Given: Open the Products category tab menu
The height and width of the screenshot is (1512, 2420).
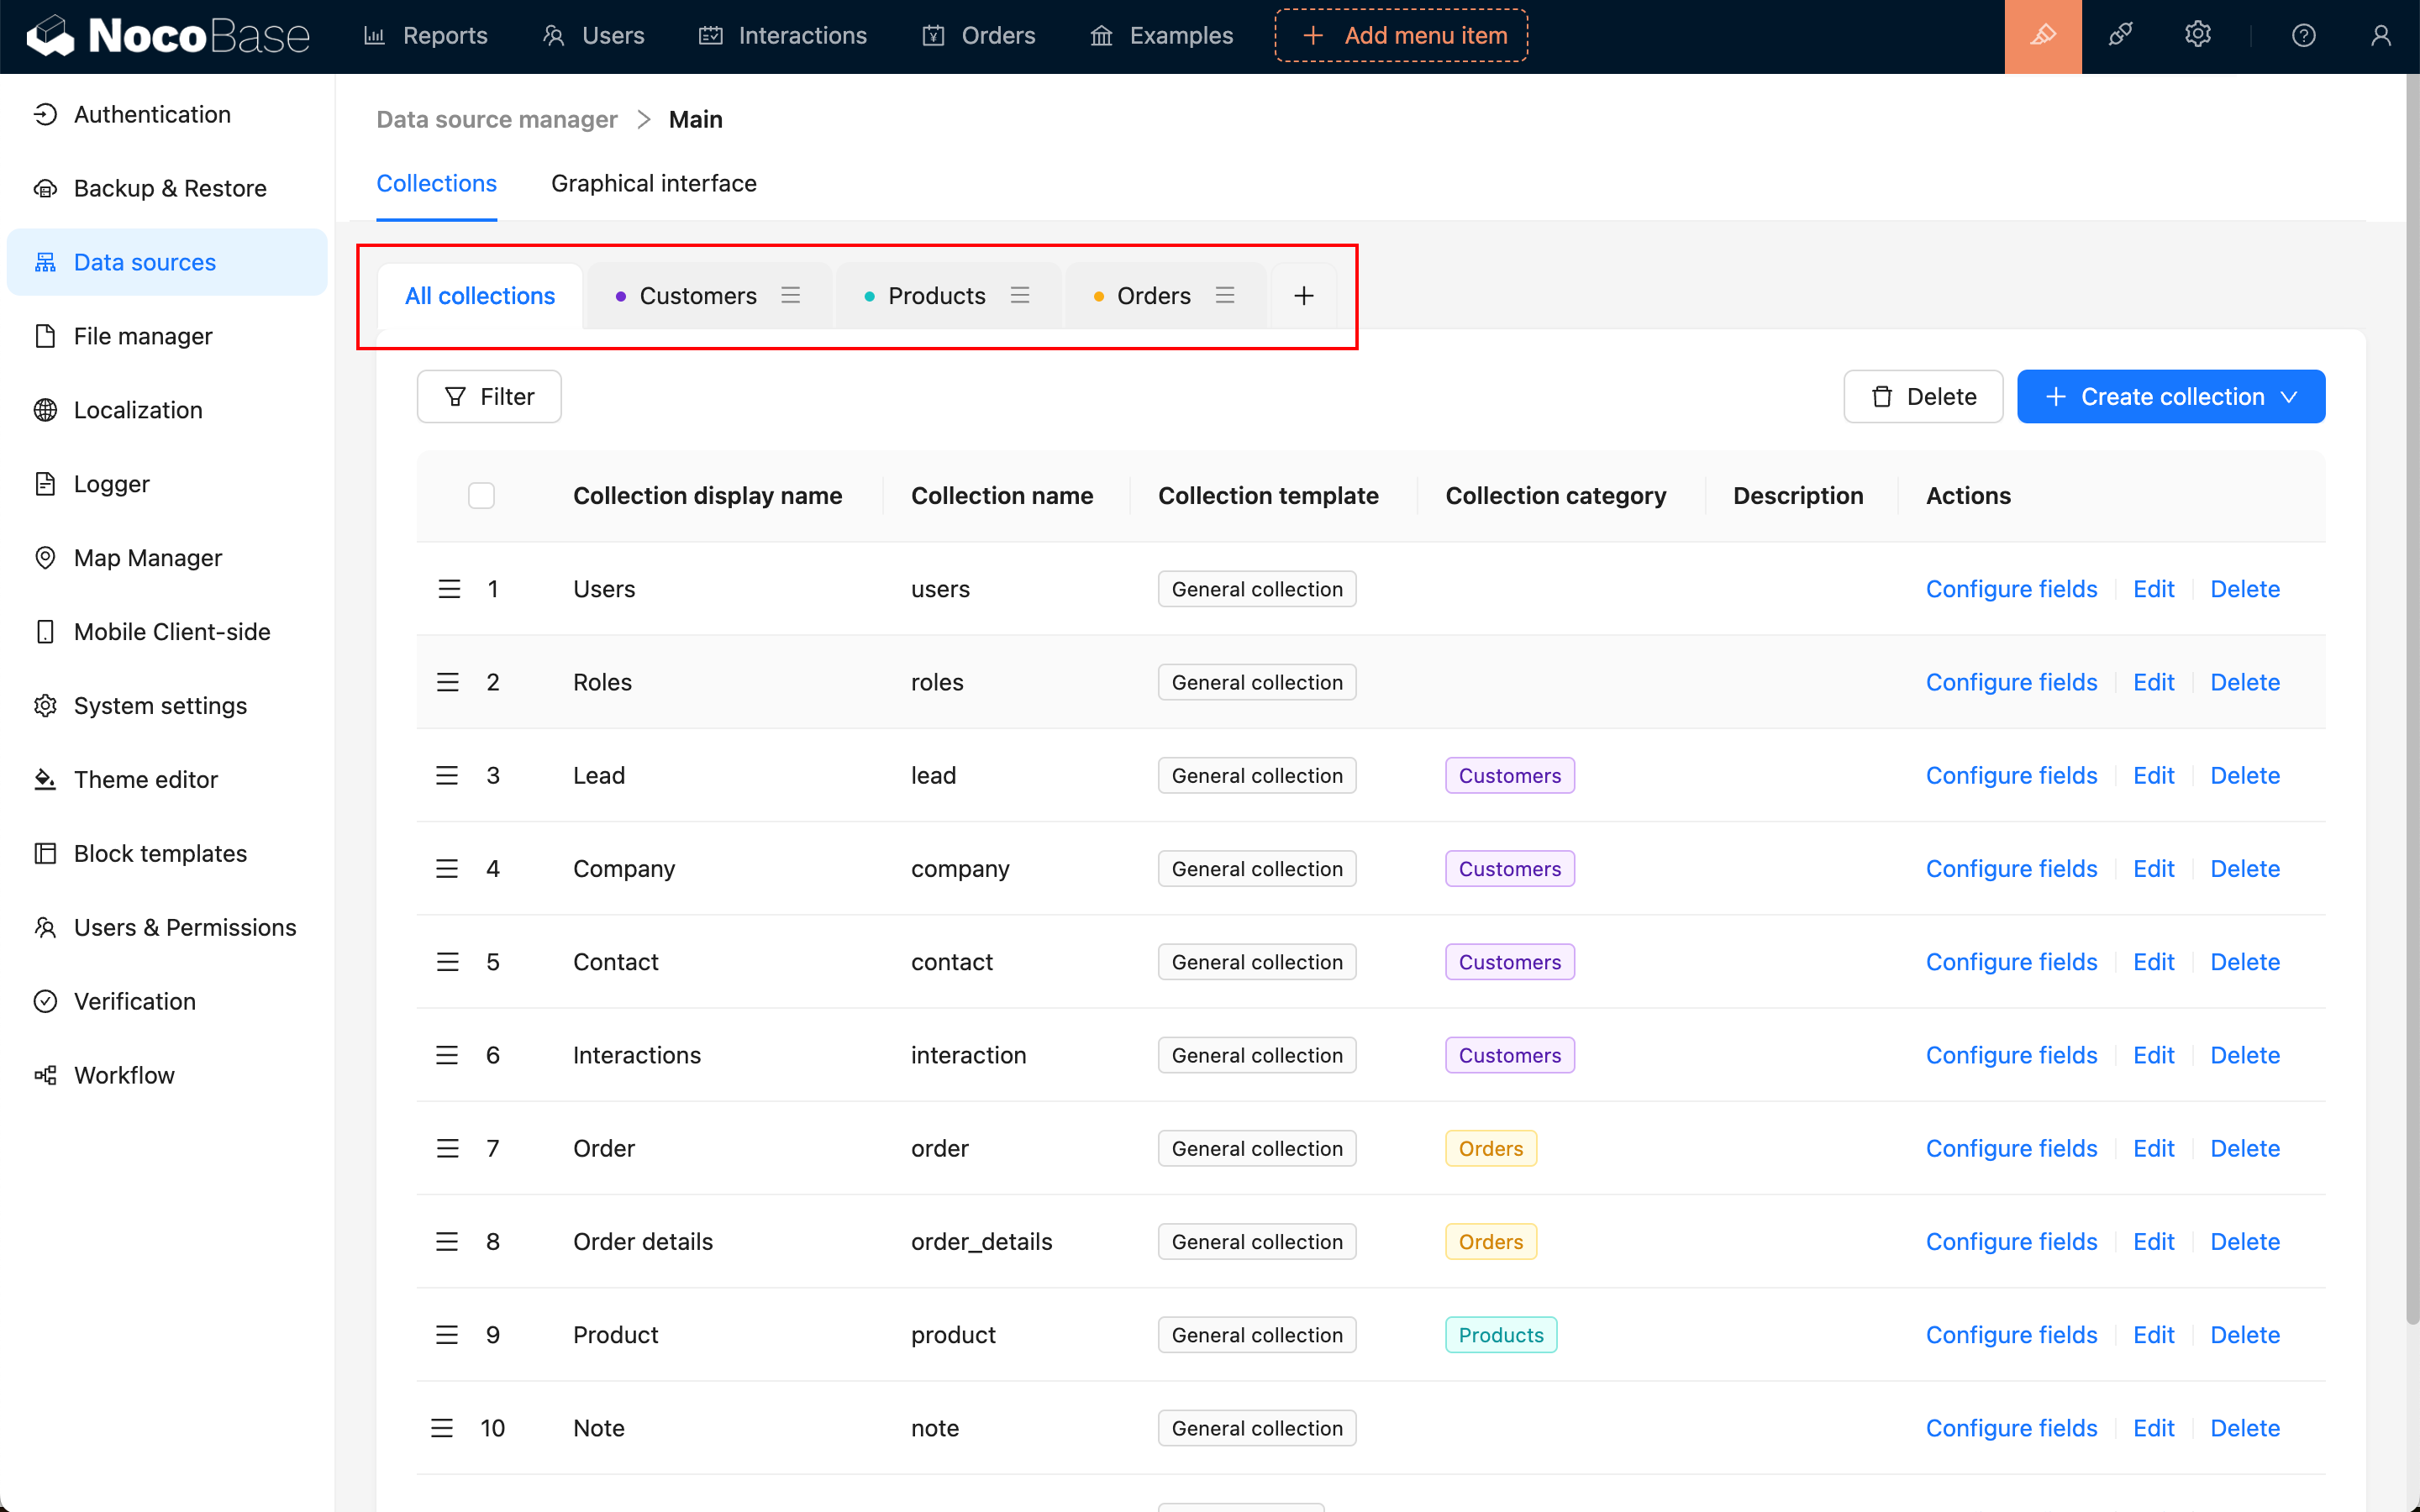Looking at the screenshot, I should 1019,296.
